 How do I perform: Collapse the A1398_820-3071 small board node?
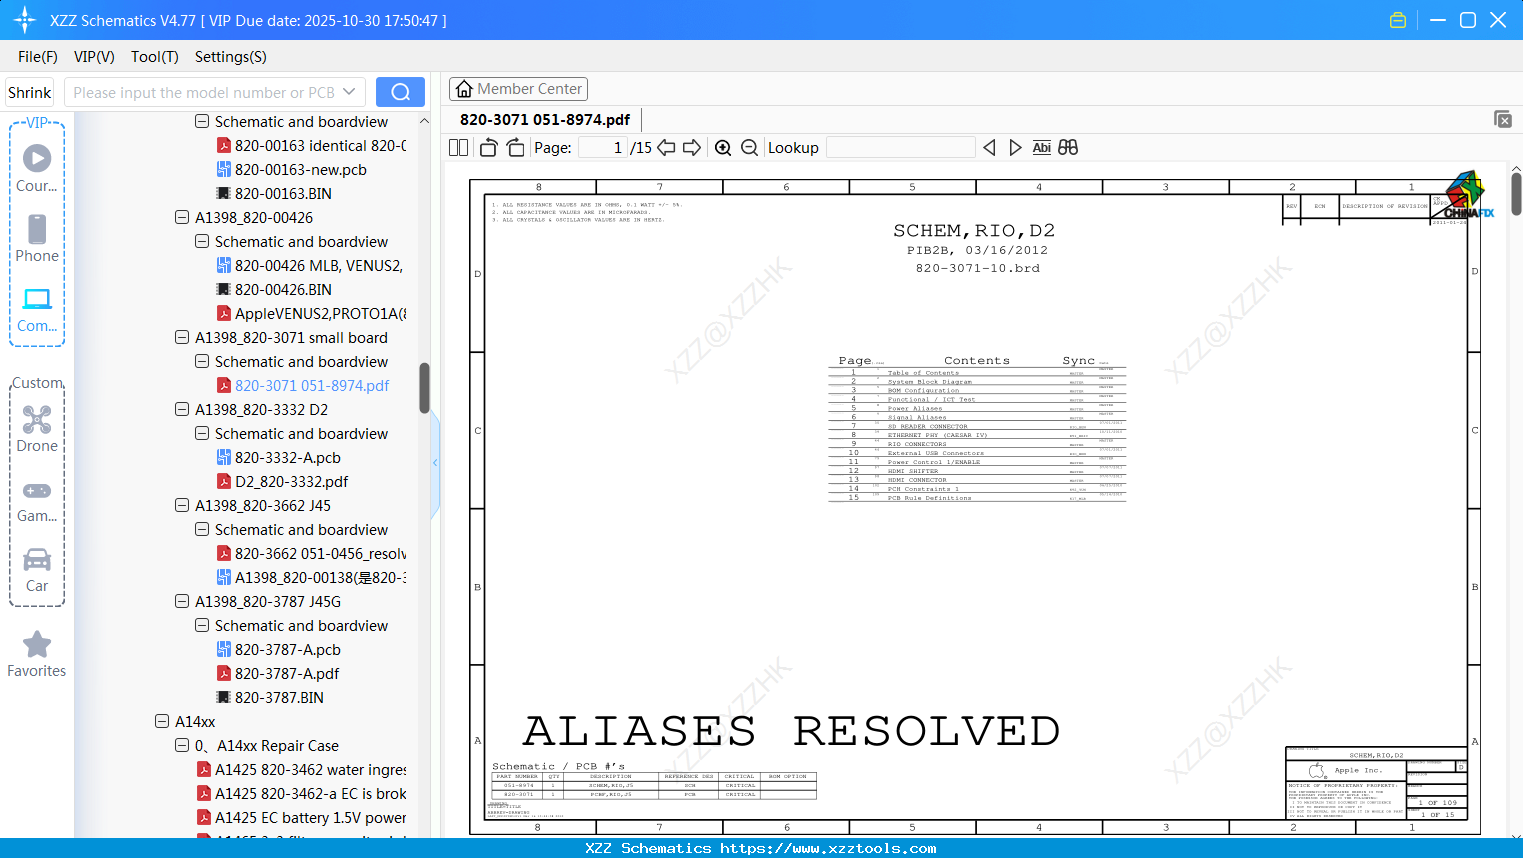click(182, 337)
